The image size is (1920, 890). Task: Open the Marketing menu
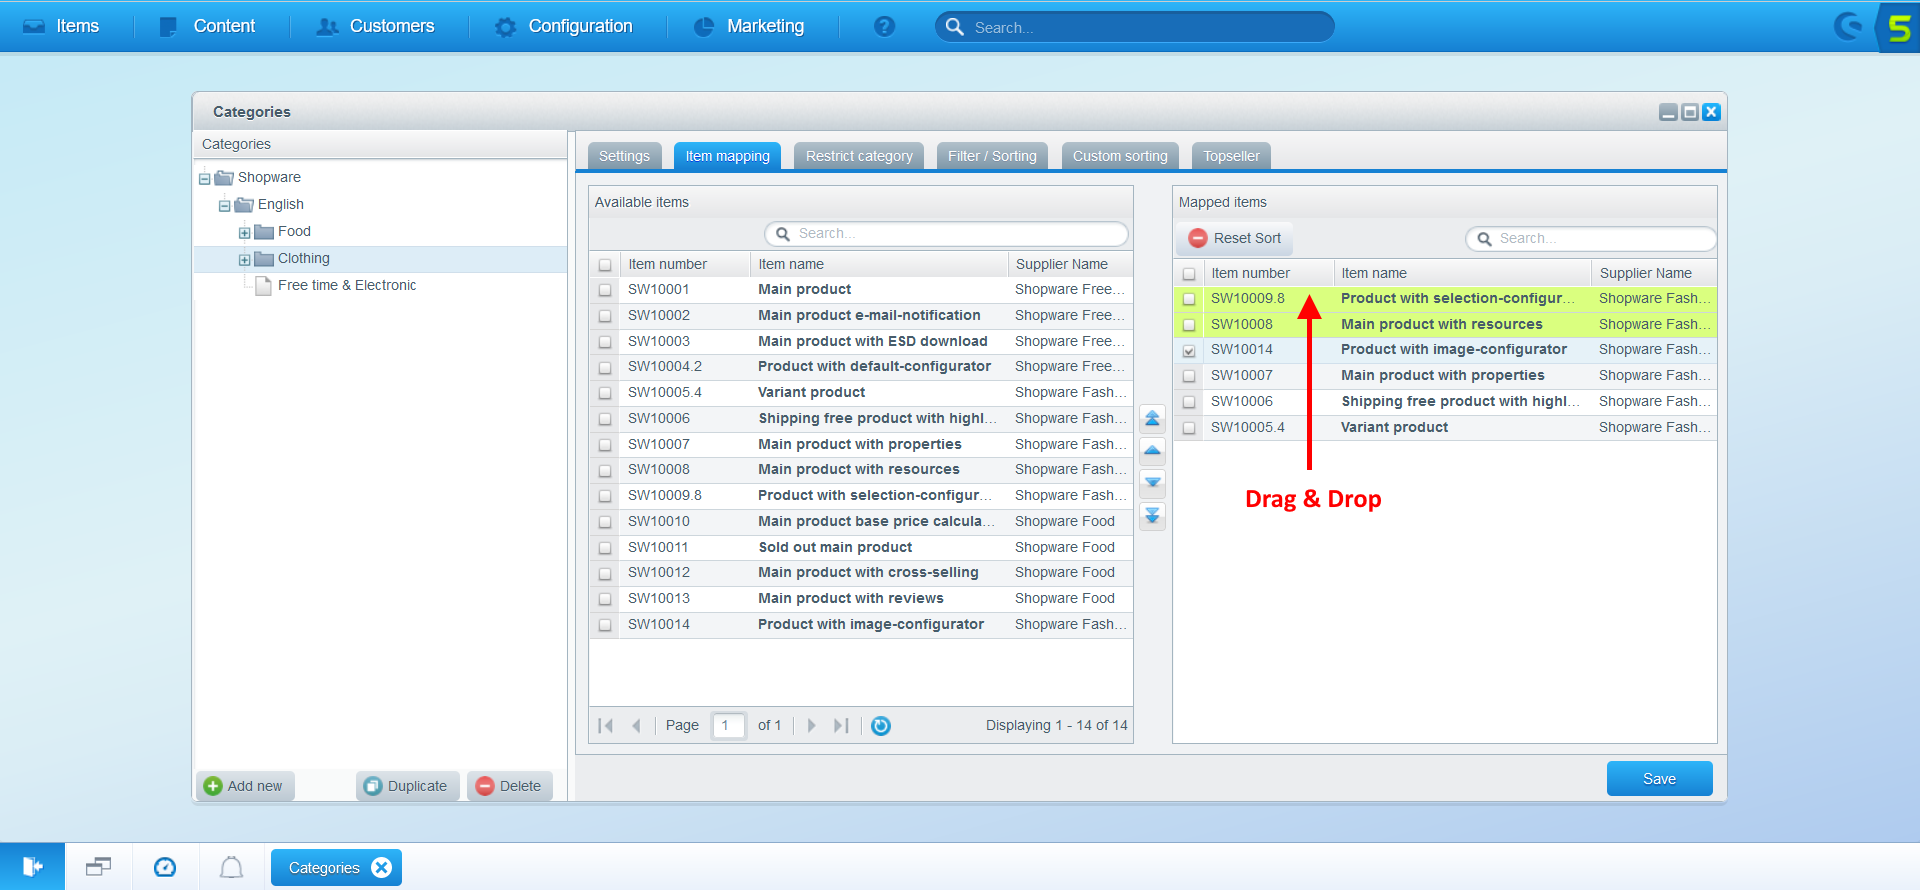coord(765,27)
